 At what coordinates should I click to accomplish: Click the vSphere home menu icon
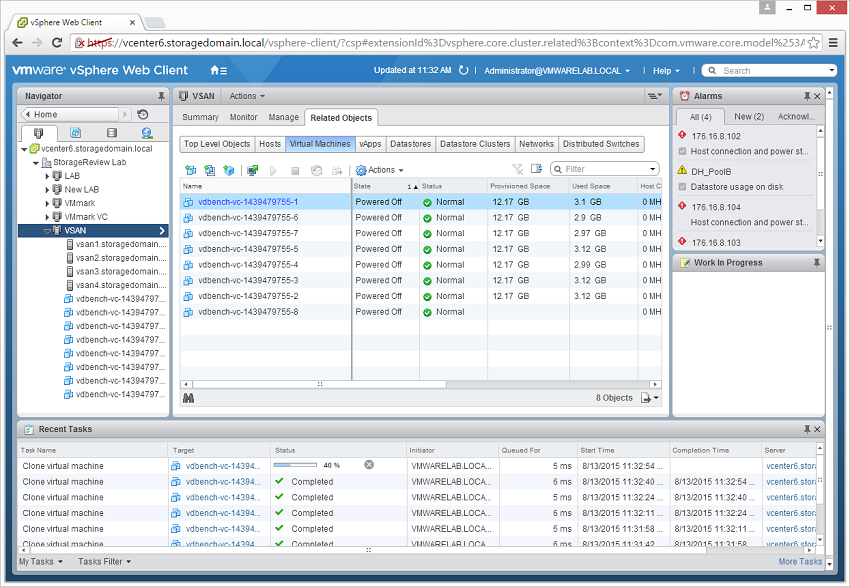(218, 71)
